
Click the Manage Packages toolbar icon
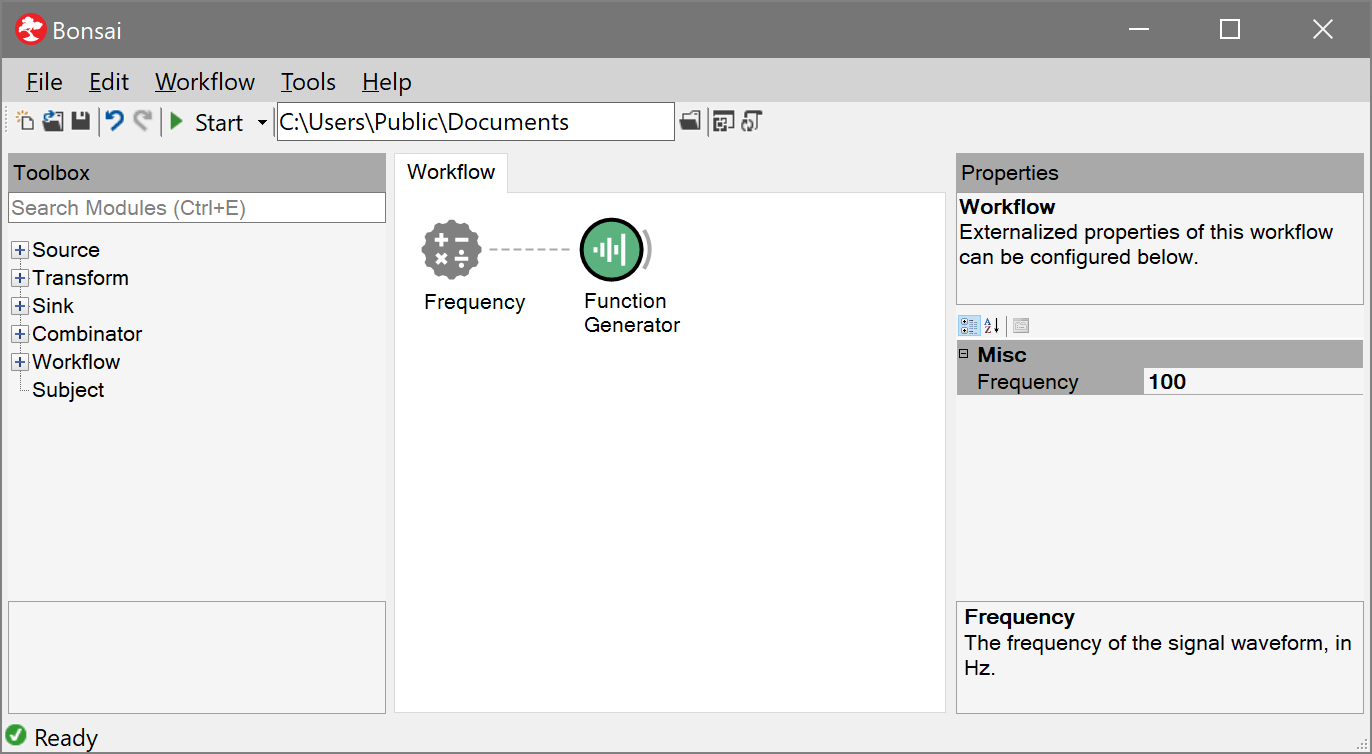(723, 122)
